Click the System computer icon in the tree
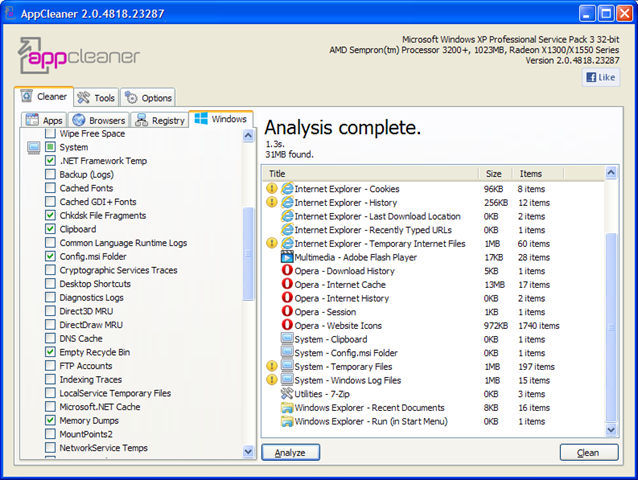638x480 pixels. [34, 147]
